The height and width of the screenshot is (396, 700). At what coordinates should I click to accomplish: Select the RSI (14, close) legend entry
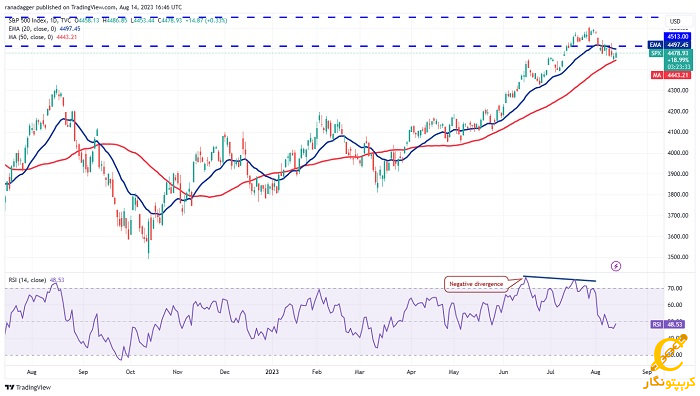click(27, 280)
